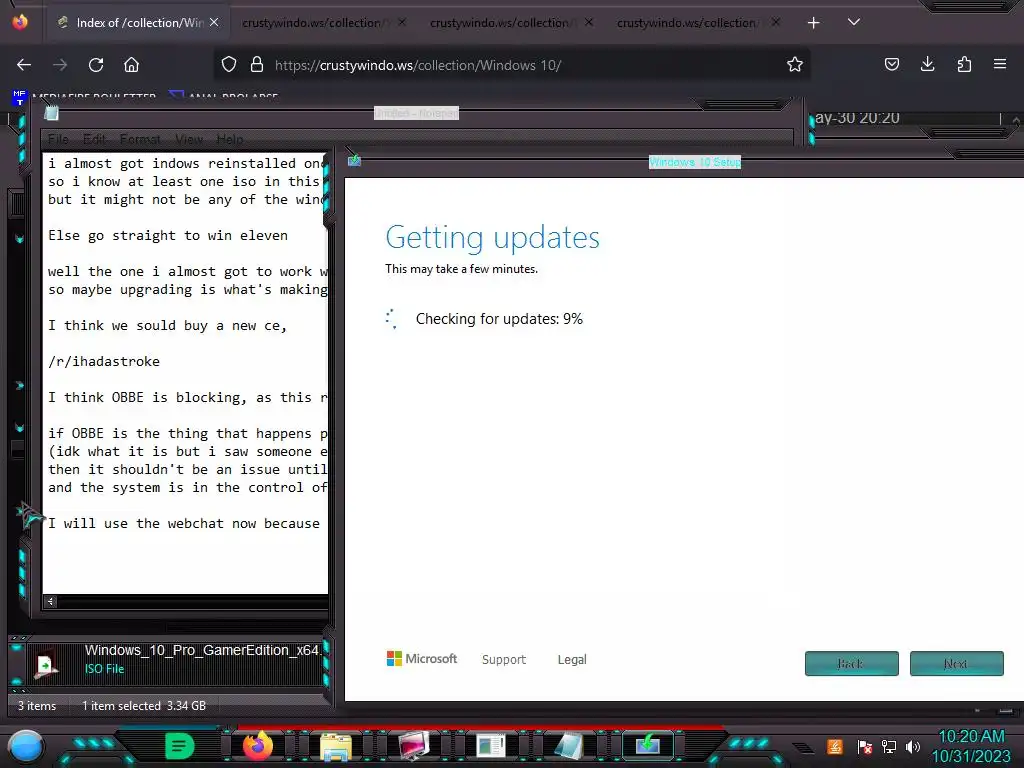The width and height of the screenshot is (1024, 768).
Task: Open the Firefox hamburger application menu
Action: click(999, 65)
